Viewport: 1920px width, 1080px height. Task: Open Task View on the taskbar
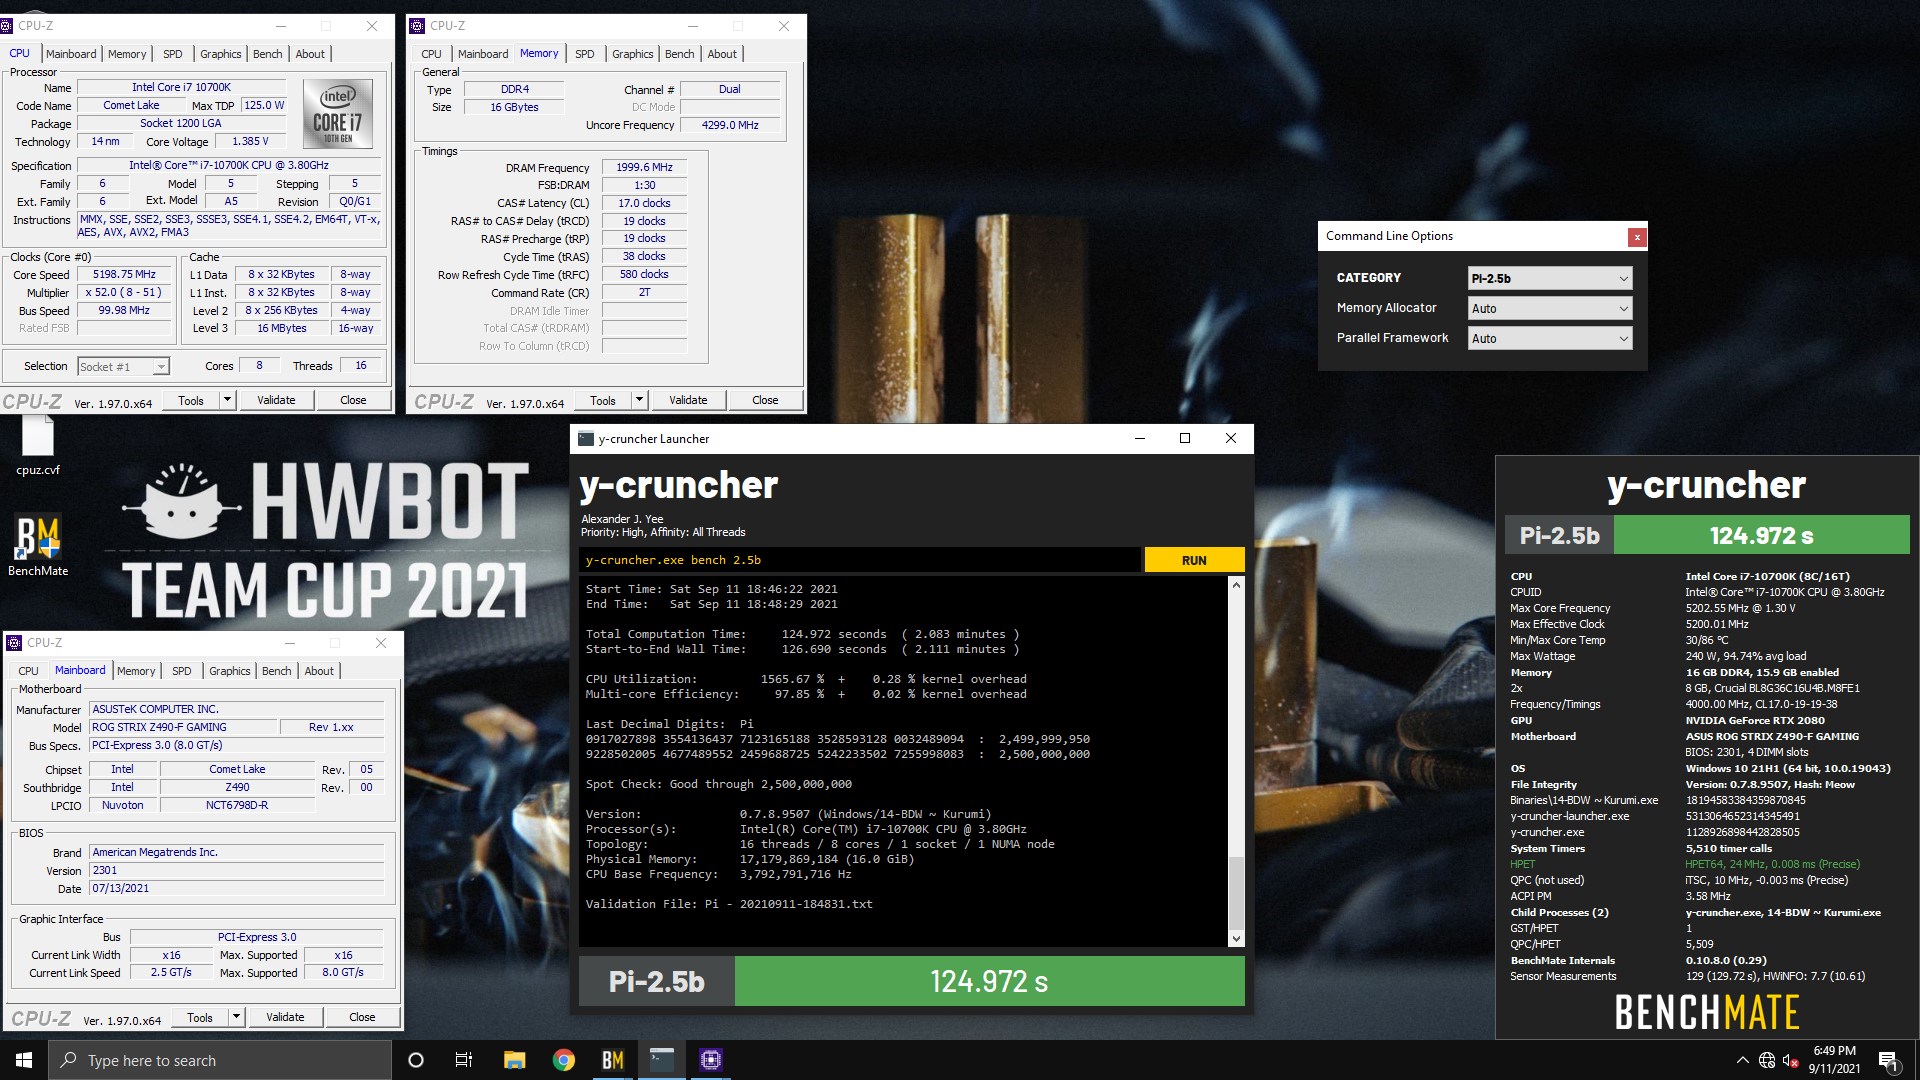(464, 1060)
